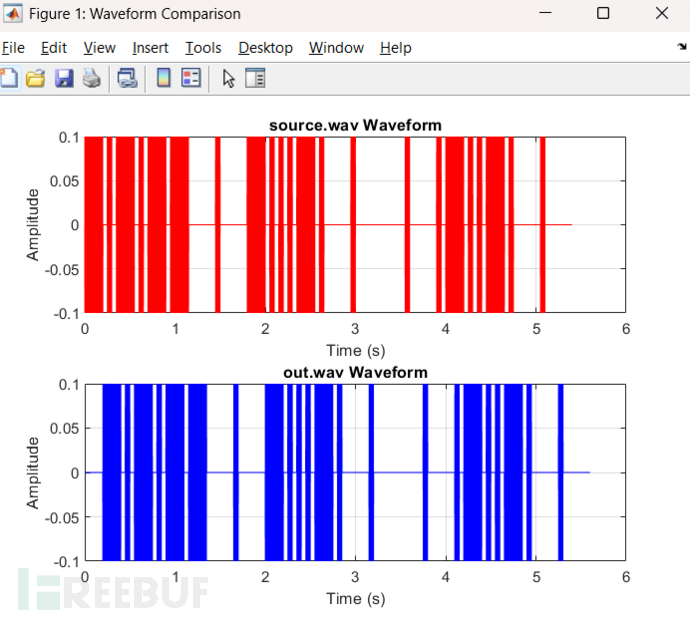
Task: Open the Help menu
Action: (x=396, y=48)
